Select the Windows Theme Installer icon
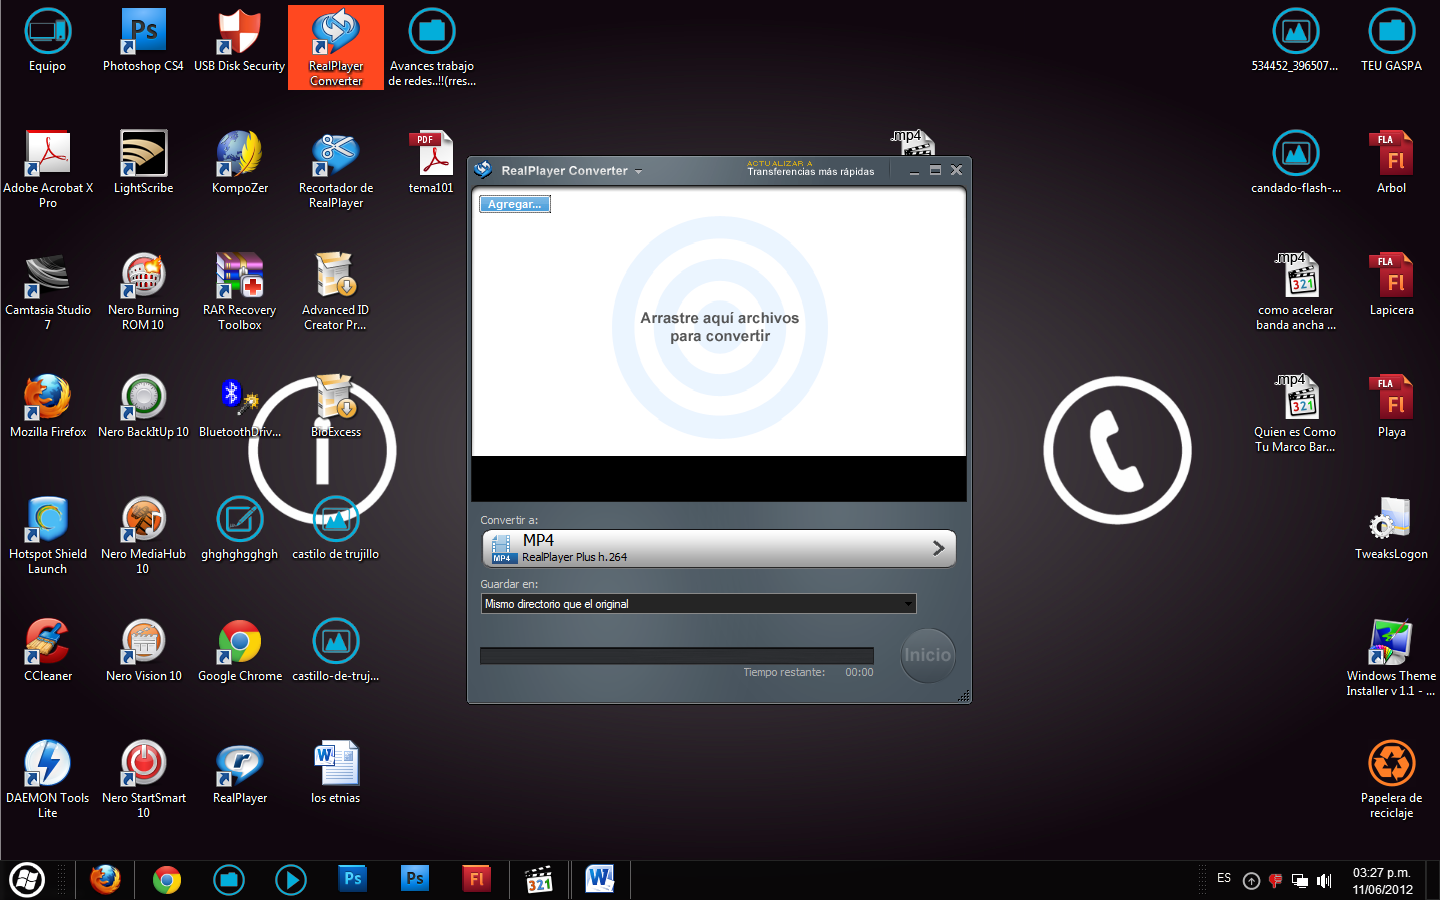The width and height of the screenshot is (1440, 900). coord(1391,658)
